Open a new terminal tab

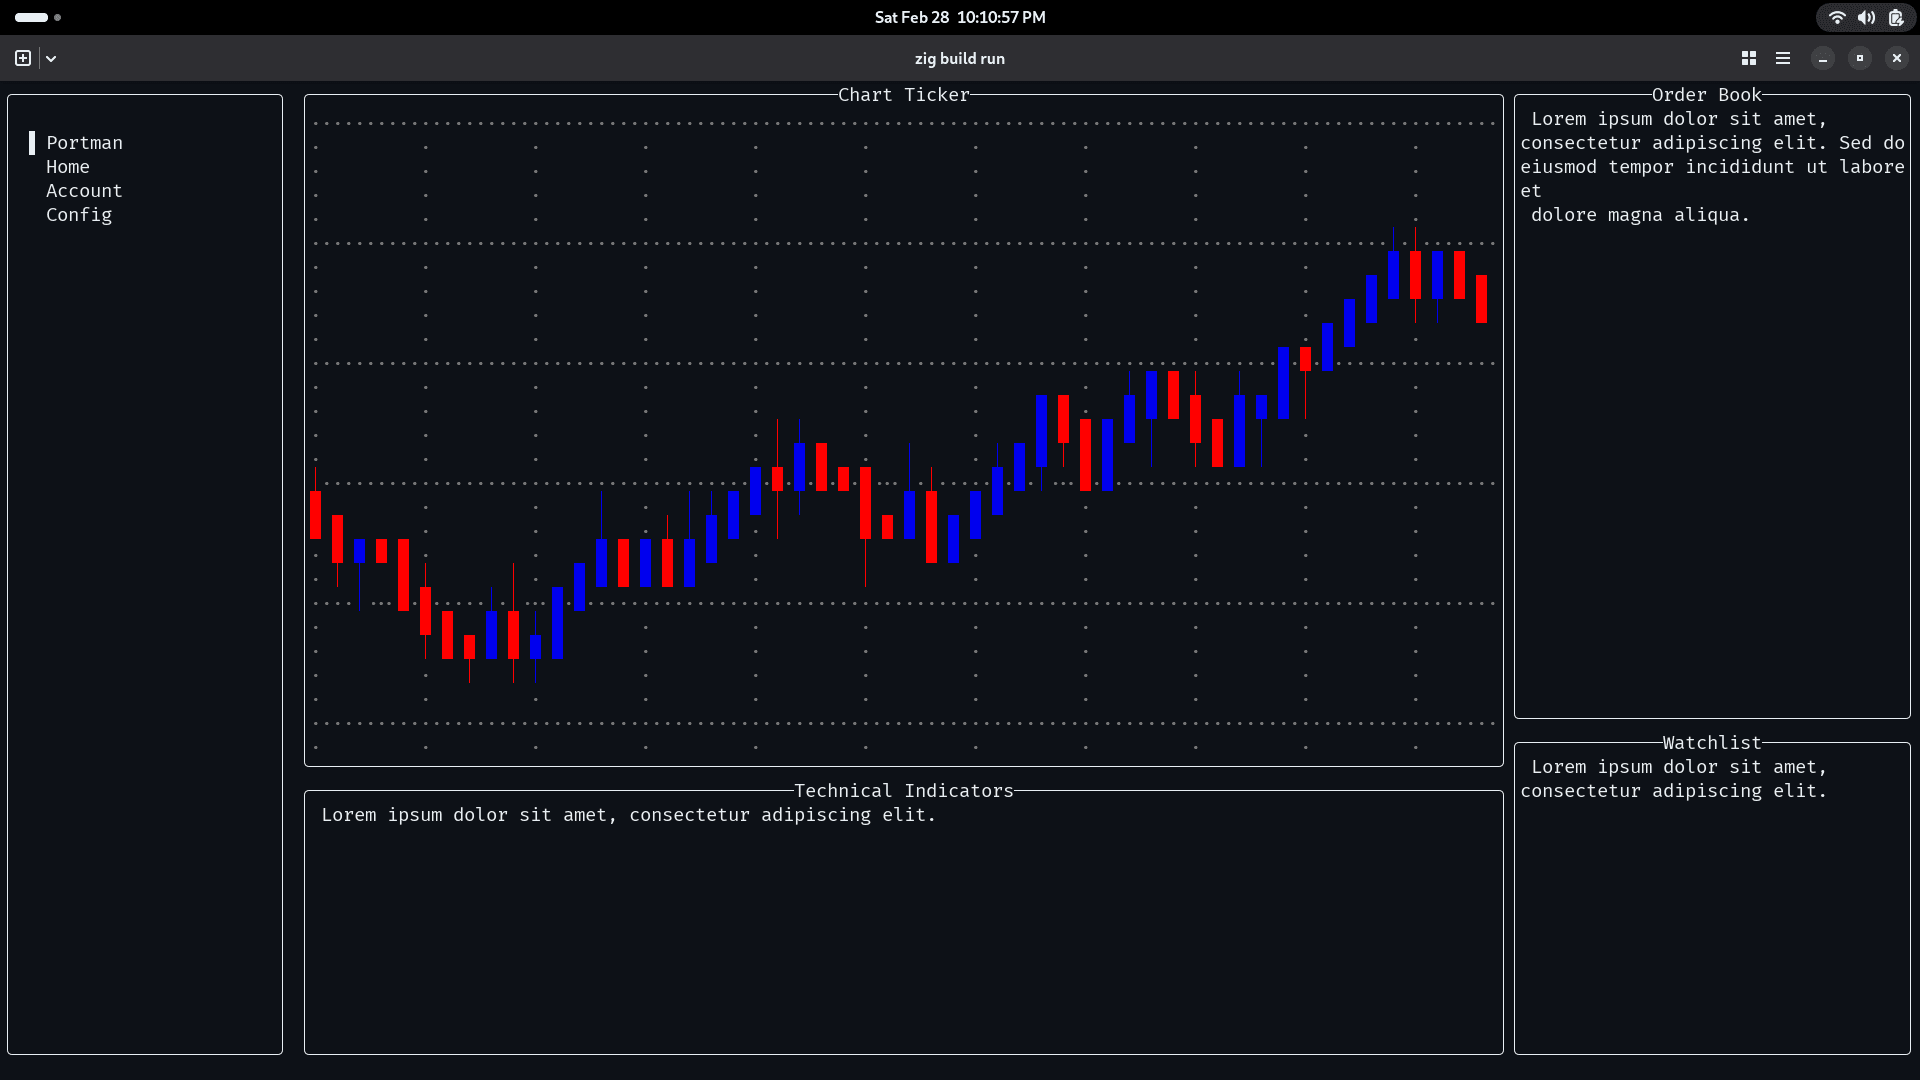pyautogui.click(x=23, y=58)
